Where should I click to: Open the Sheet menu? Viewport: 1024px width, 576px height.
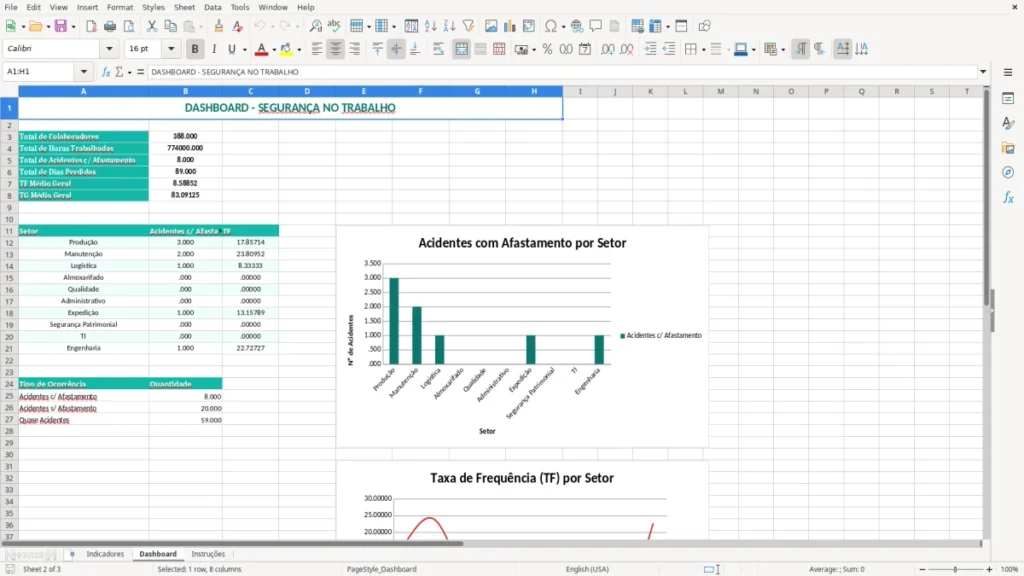tap(184, 7)
